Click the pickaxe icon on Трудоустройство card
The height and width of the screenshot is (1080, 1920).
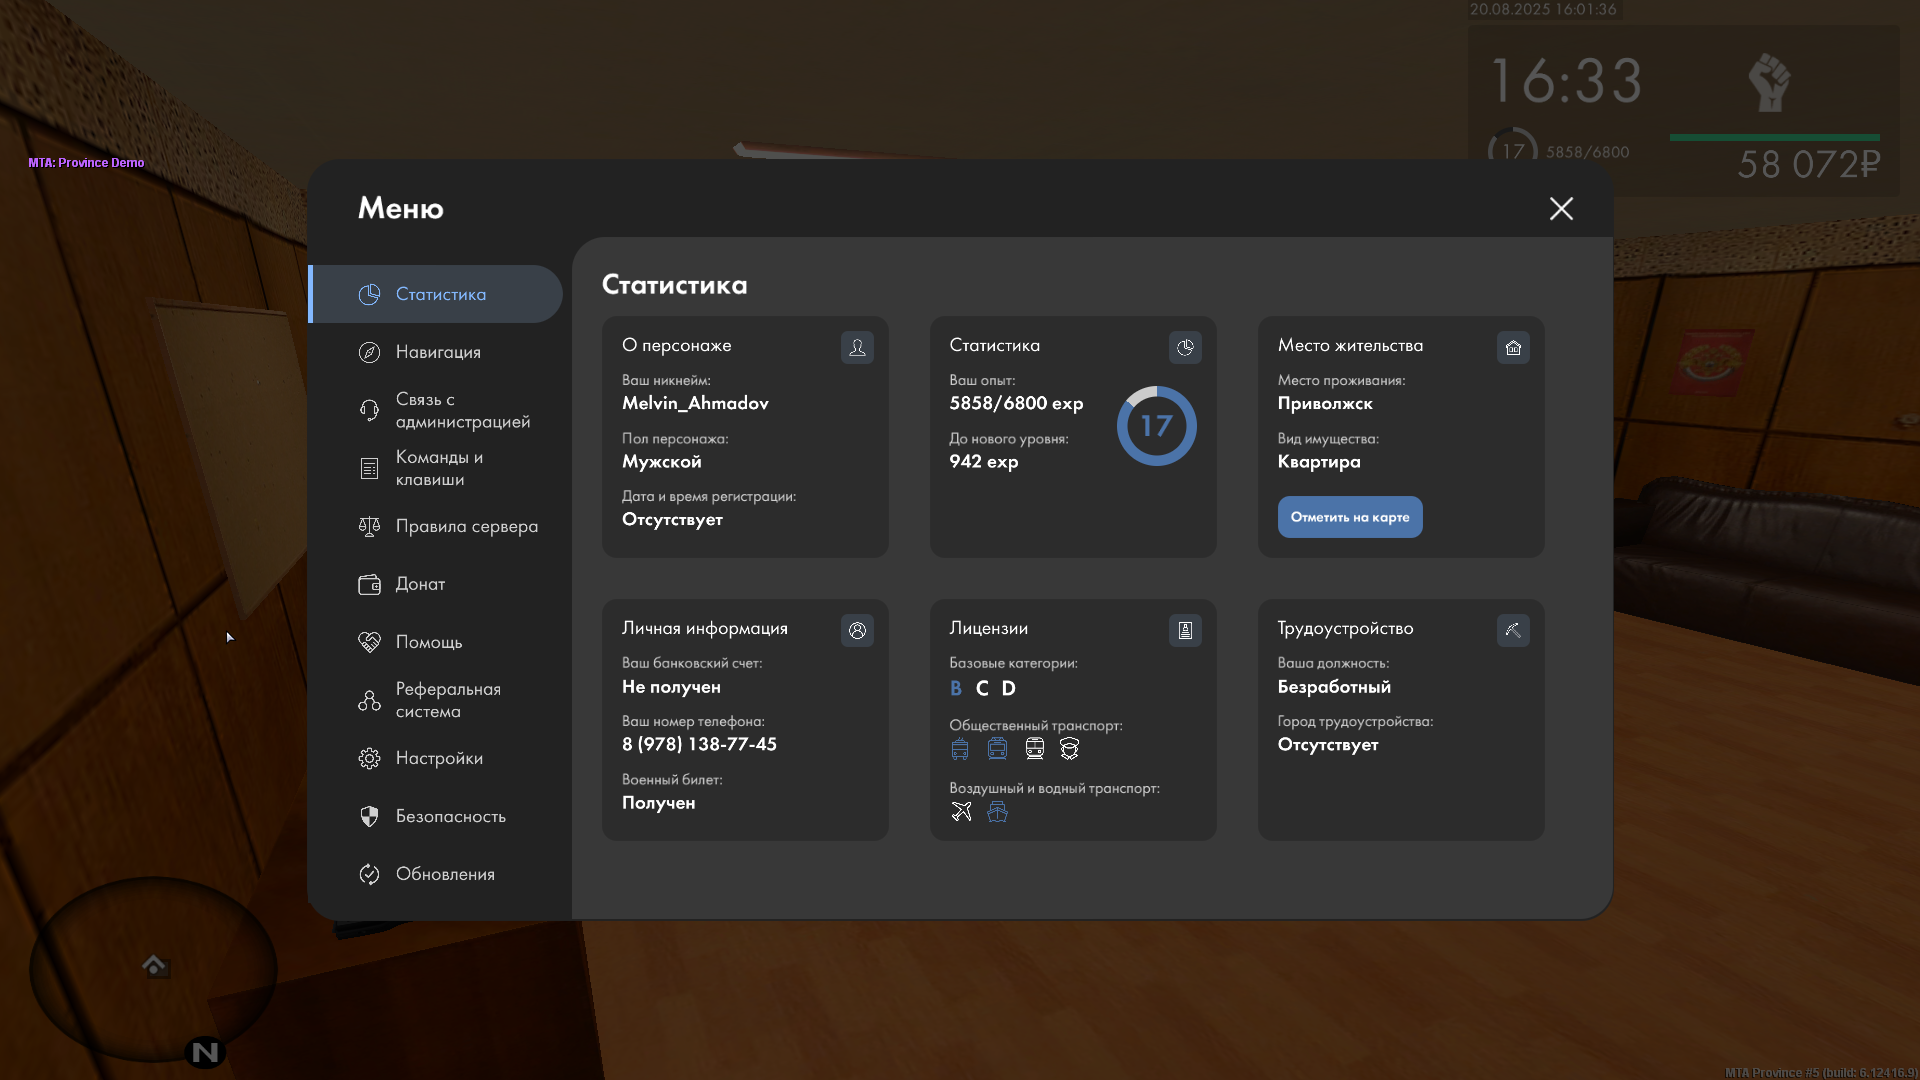[1513, 630]
